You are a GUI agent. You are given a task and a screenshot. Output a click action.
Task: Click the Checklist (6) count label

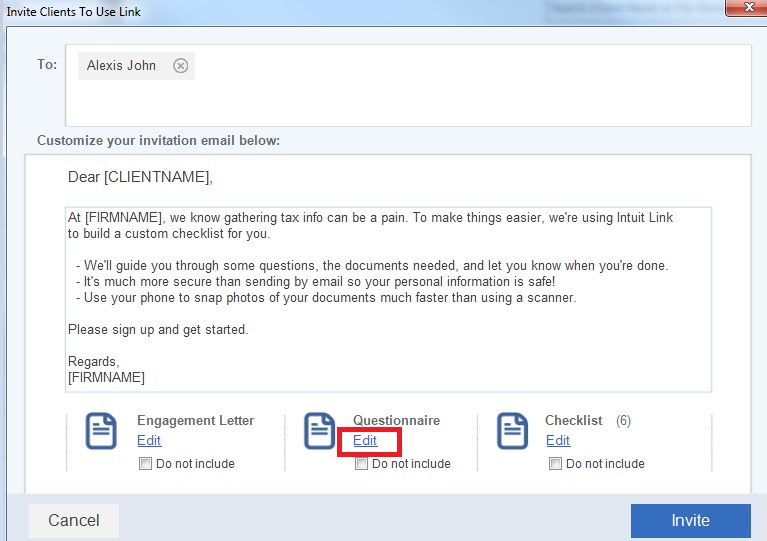point(623,421)
